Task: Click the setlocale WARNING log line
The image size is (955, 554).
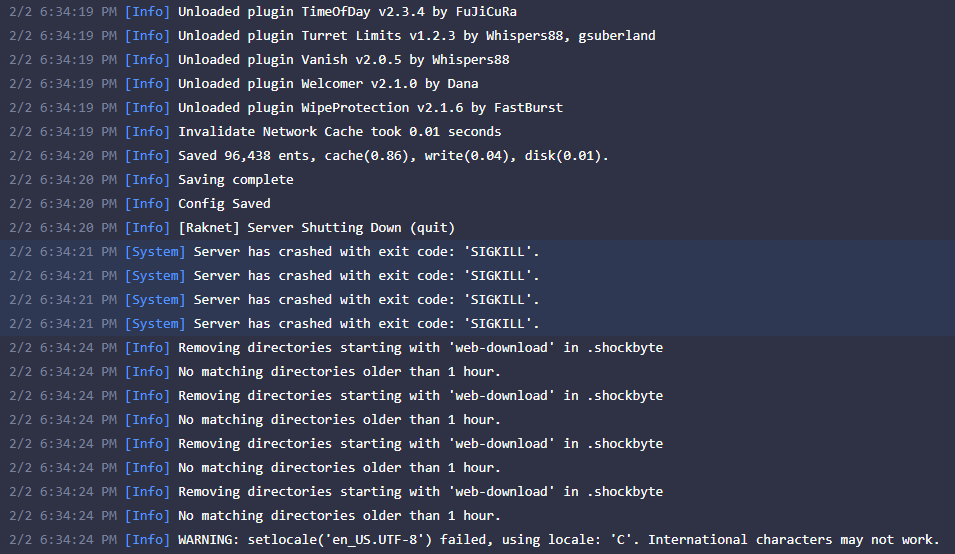Action: click(x=558, y=539)
